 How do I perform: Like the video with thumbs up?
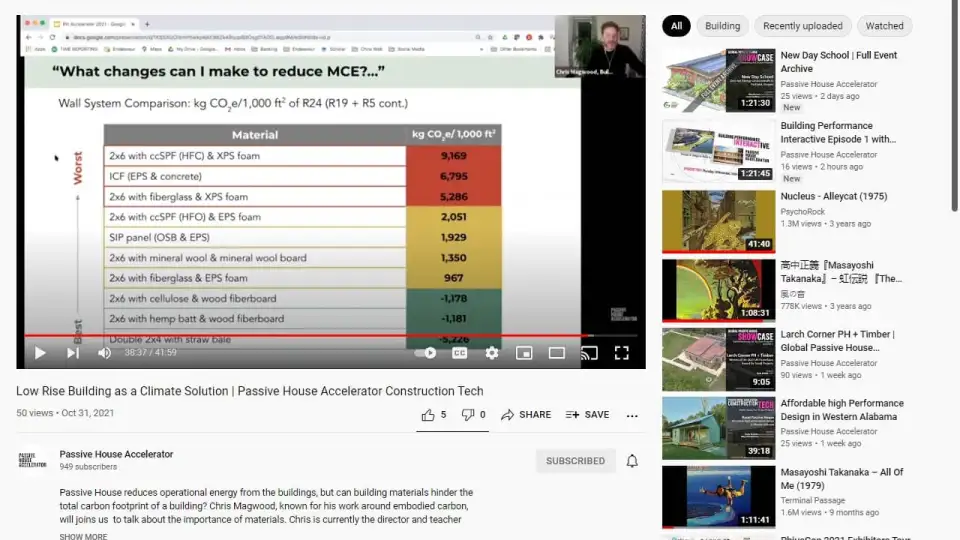click(x=433, y=415)
